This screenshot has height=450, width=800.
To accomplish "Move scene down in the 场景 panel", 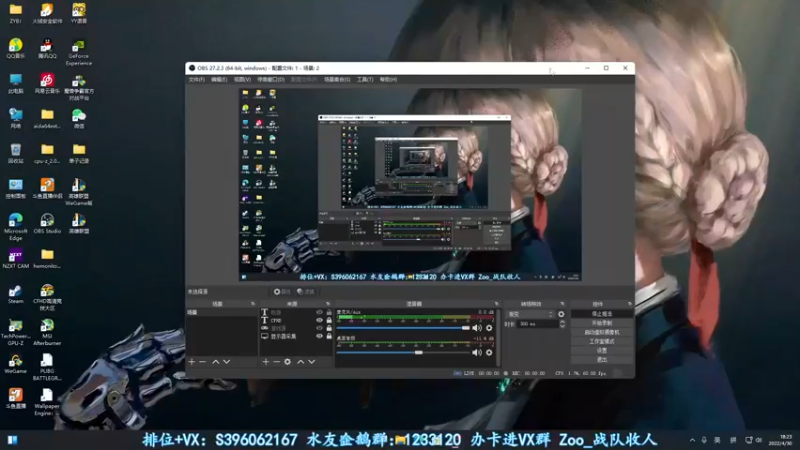I will click(x=227, y=362).
